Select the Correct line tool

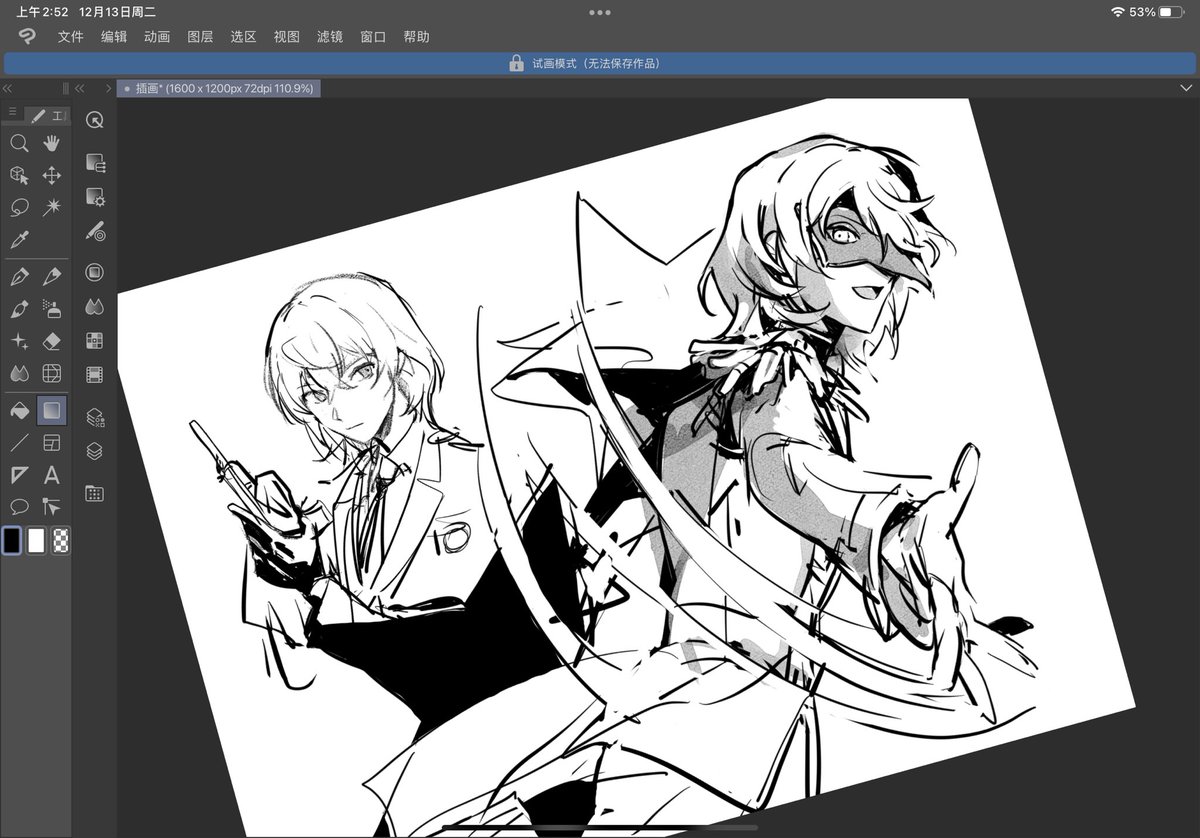click(x=52, y=507)
